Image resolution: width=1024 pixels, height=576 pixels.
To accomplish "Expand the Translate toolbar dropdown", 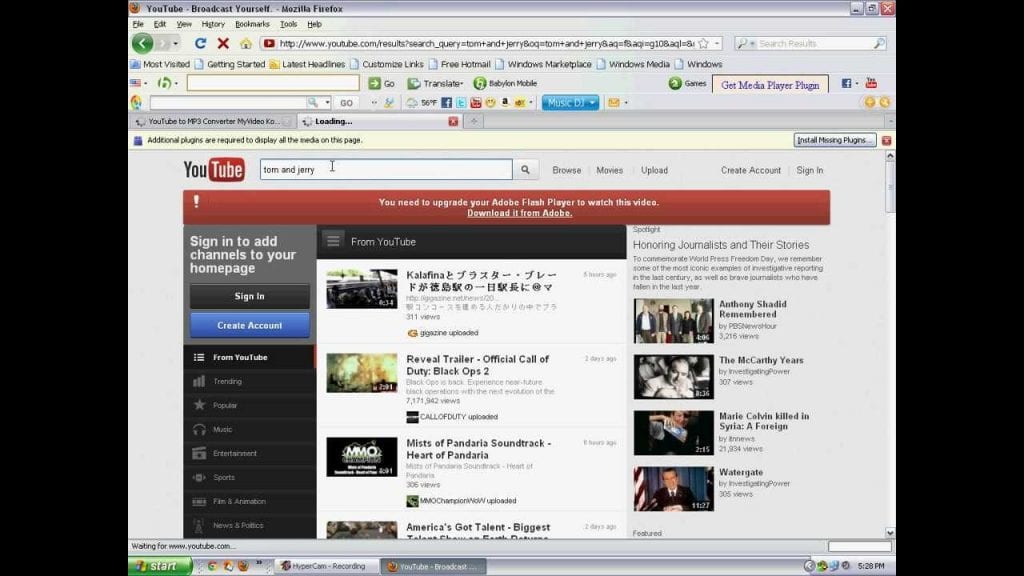I will [x=436, y=84].
